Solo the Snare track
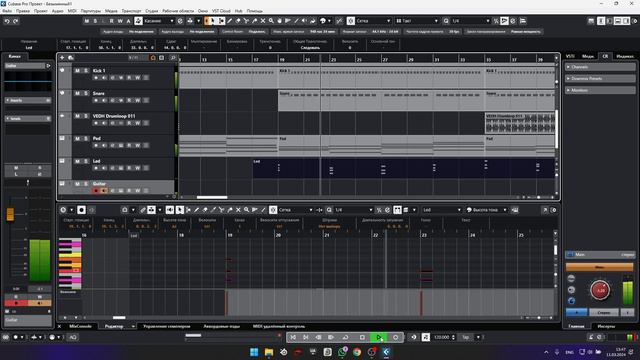Image resolution: width=640 pixels, height=360 pixels. (x=86, y=93)
